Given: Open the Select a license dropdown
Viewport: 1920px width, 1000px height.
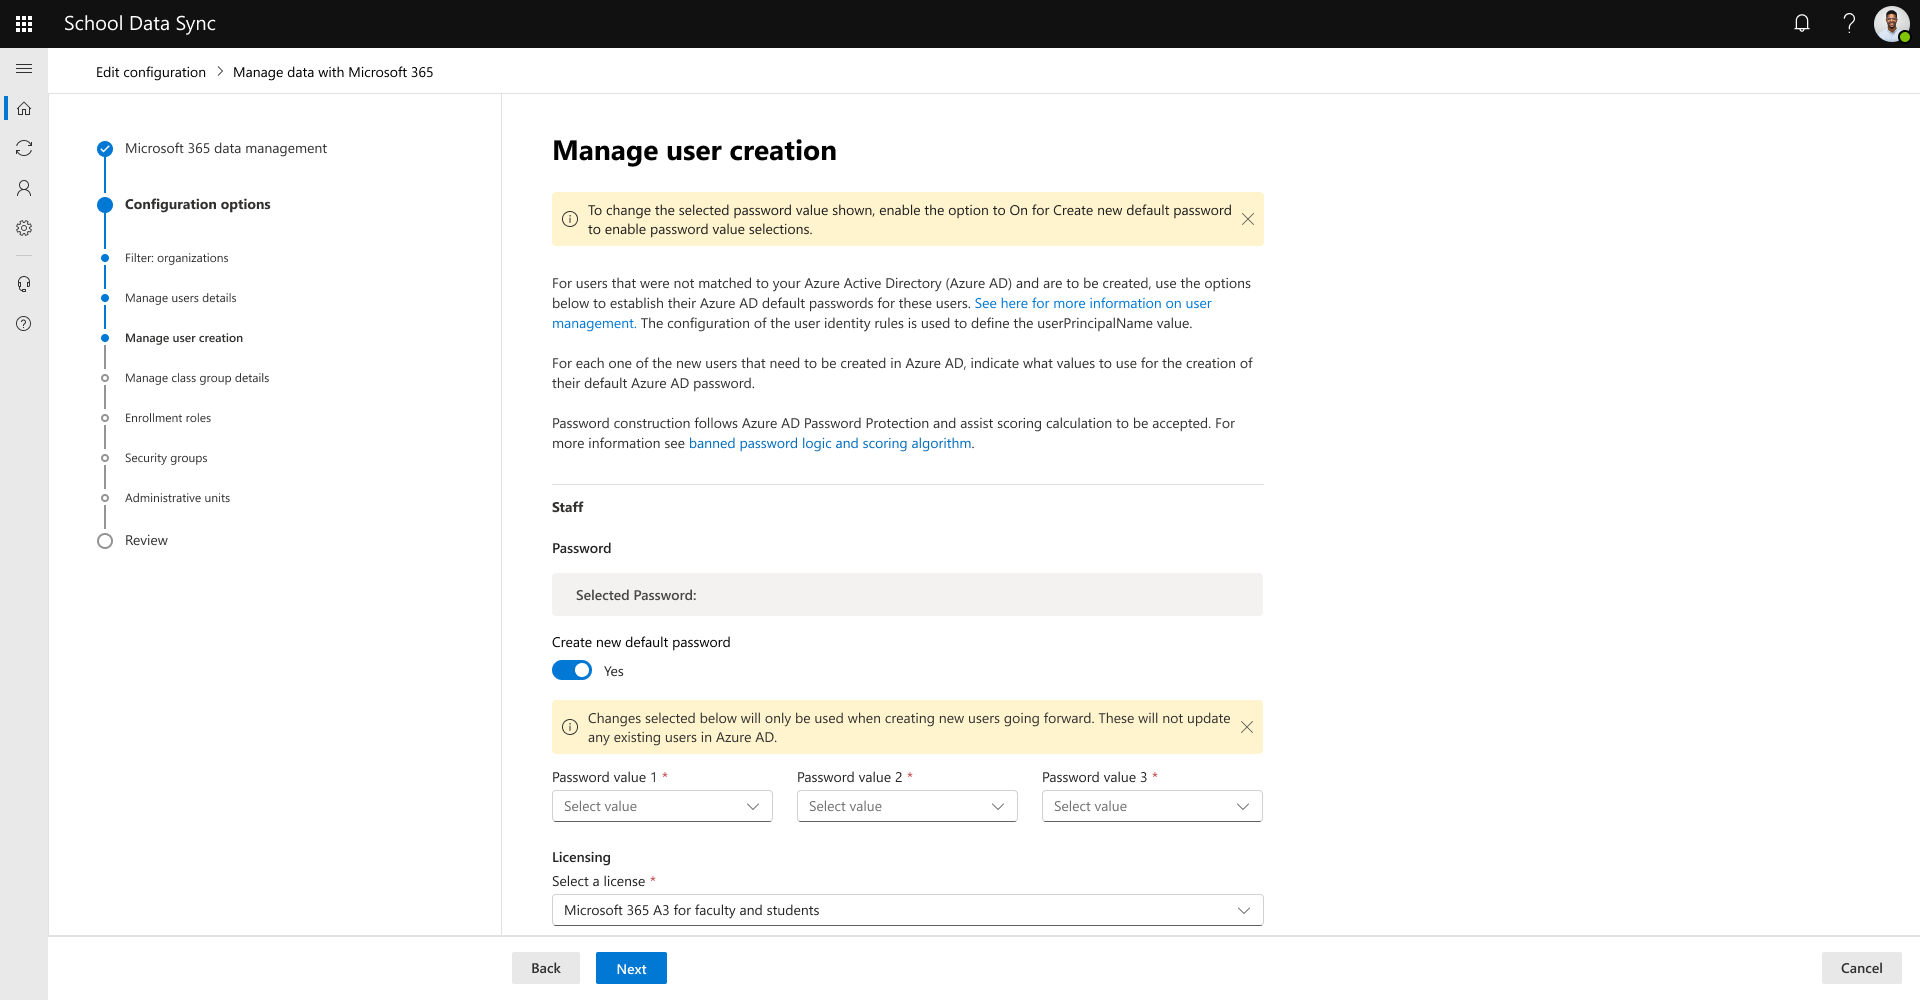Looking at the screenshot, I should 908,910.
